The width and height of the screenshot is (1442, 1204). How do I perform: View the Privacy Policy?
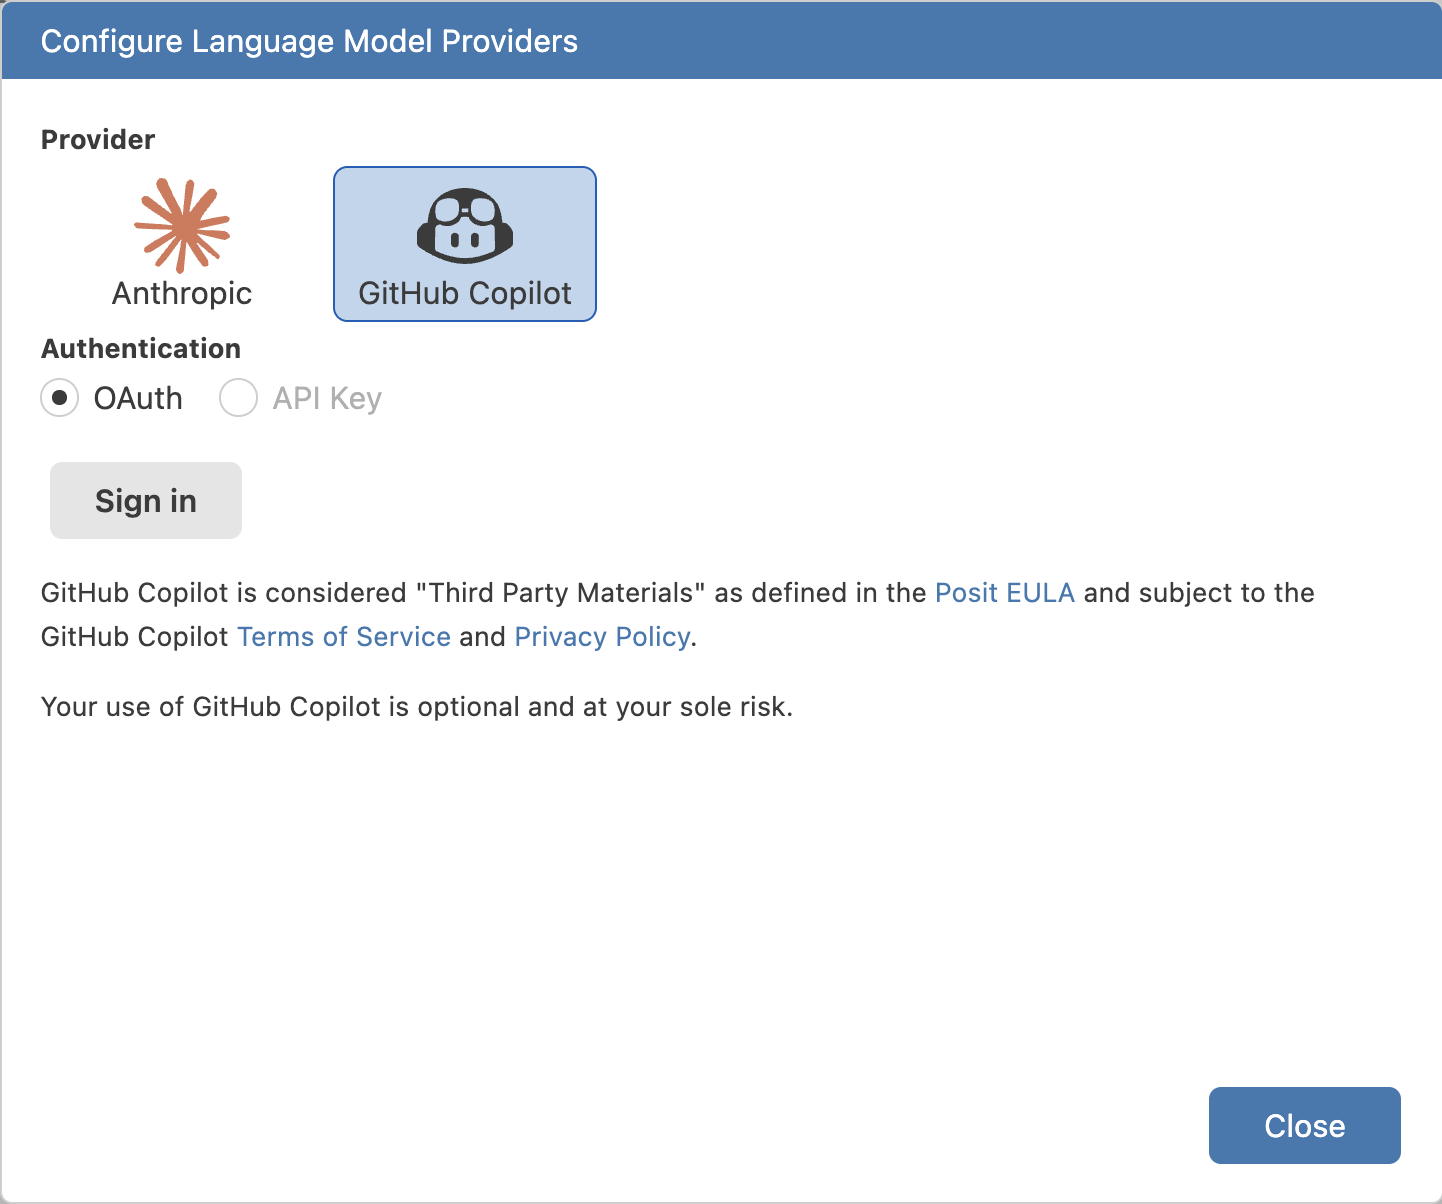pos(601,636)
